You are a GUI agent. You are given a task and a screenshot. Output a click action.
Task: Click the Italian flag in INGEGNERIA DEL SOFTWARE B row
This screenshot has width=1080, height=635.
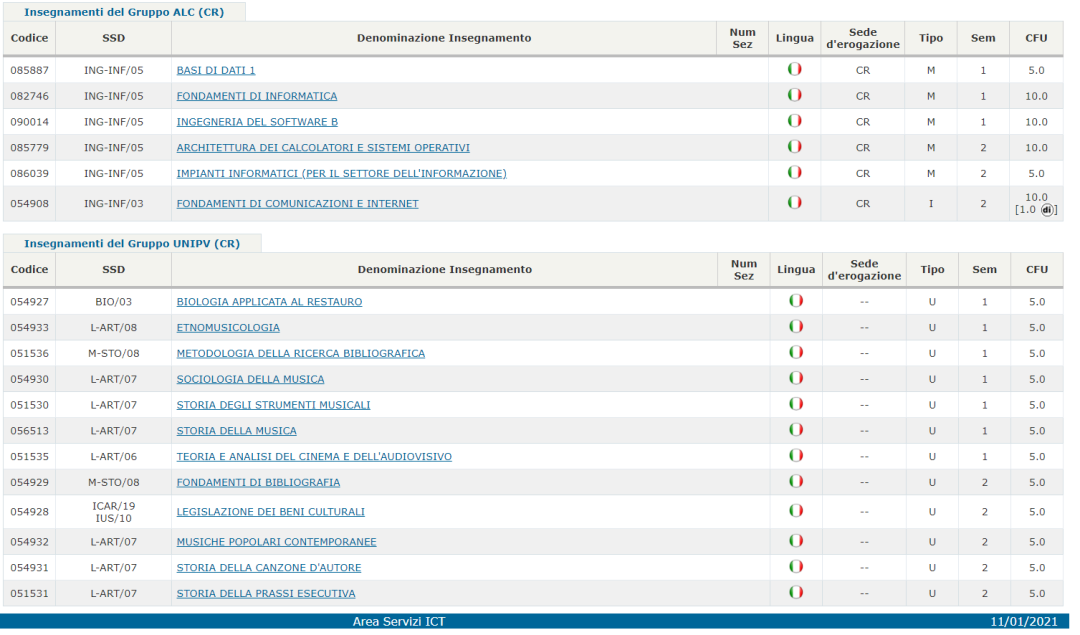pos(794,121)
